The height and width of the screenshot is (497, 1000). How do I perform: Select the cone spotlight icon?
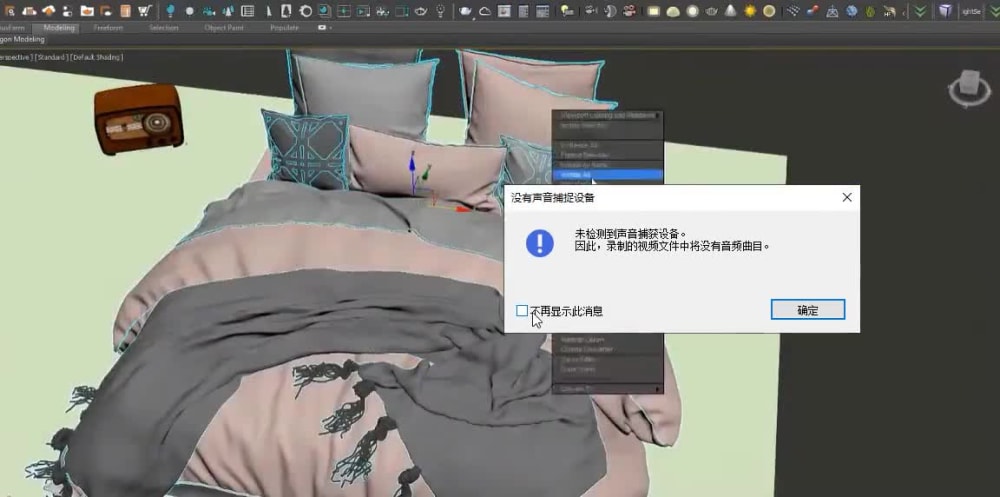731,11
